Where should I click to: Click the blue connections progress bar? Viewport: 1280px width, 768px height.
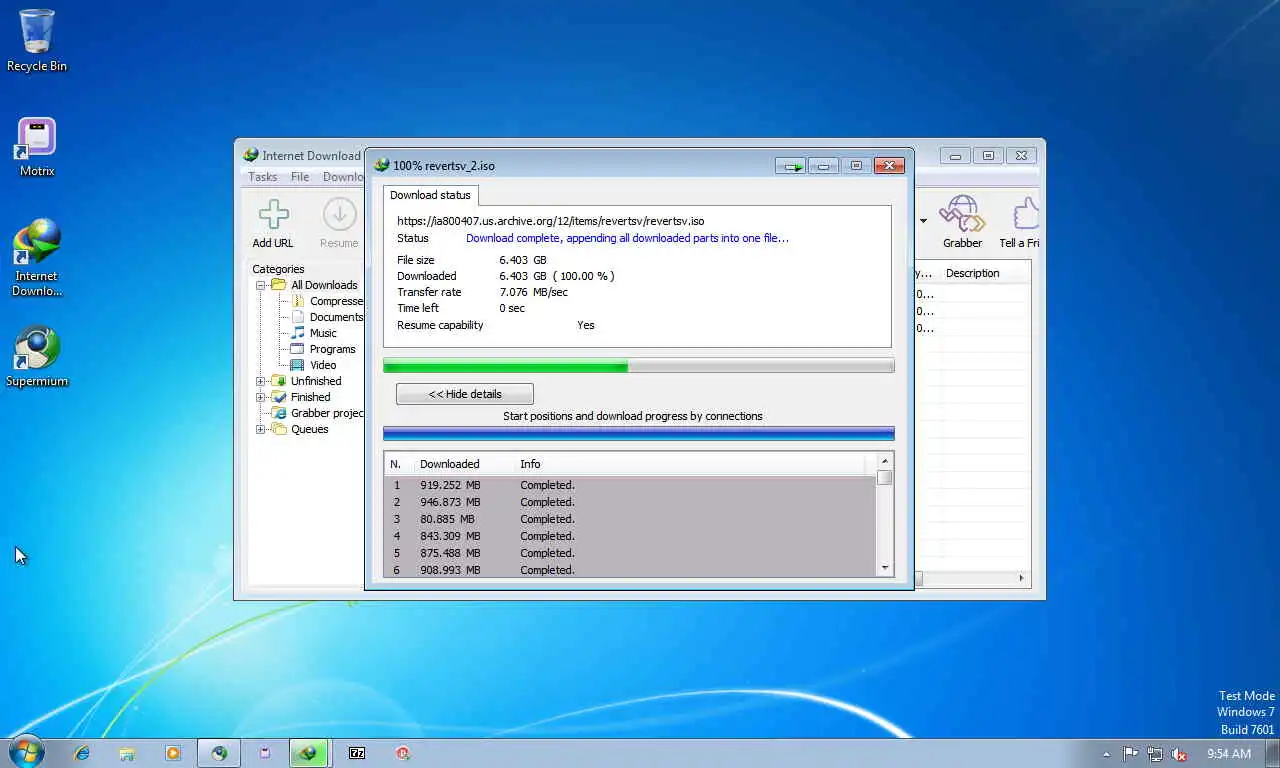tap(638, 433)
